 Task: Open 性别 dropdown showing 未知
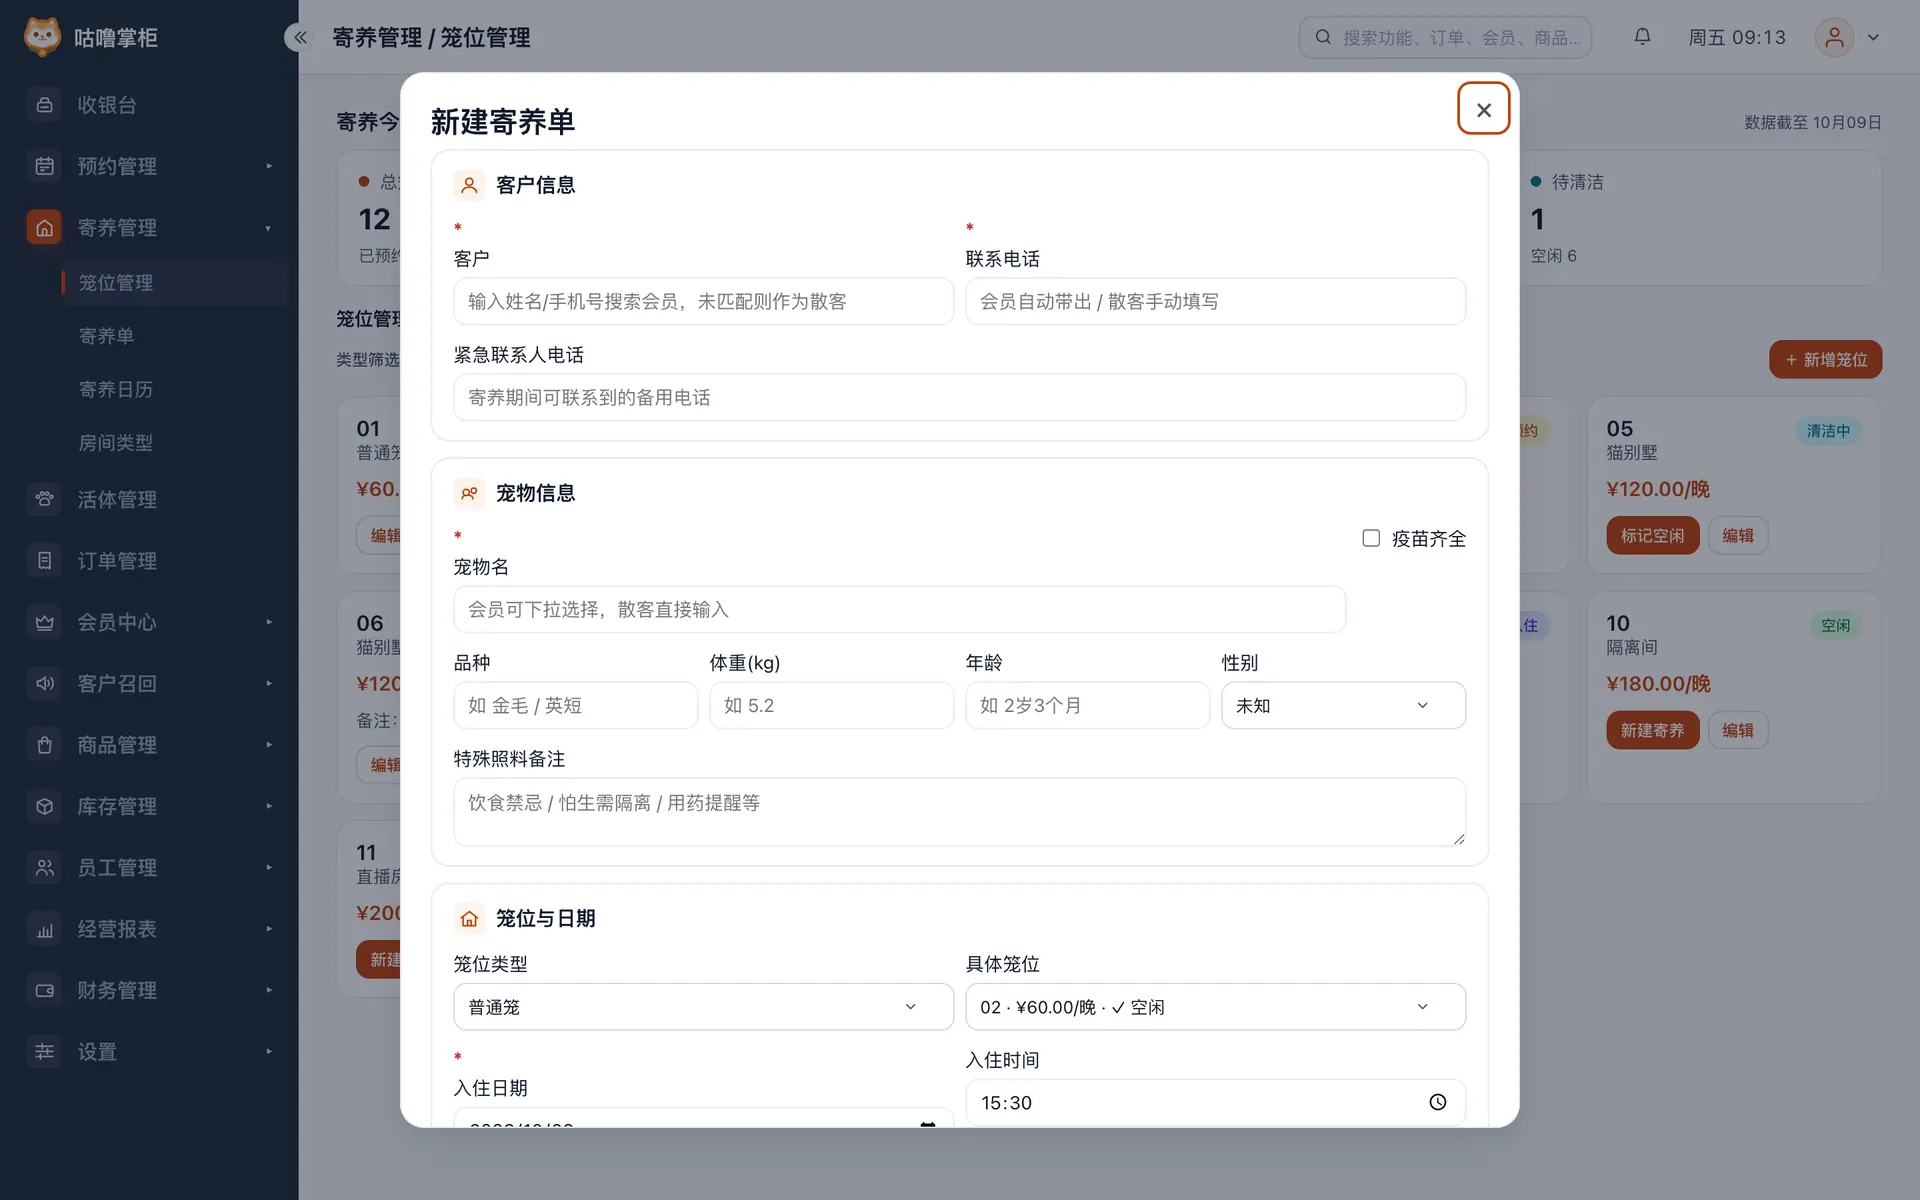[x=1343, y=705]
